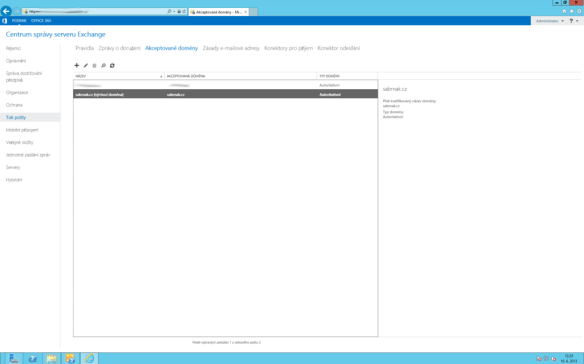Click taskbar clock showing 12:23
Image resolution: width=584 pixels, height=364 pixels.
tap(569, 358)
